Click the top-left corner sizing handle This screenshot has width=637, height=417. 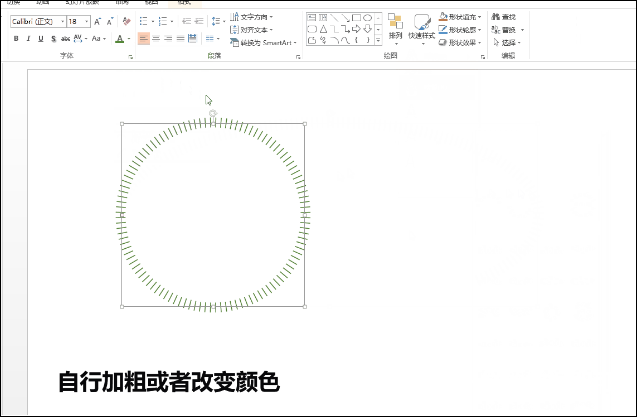point(122,124)
